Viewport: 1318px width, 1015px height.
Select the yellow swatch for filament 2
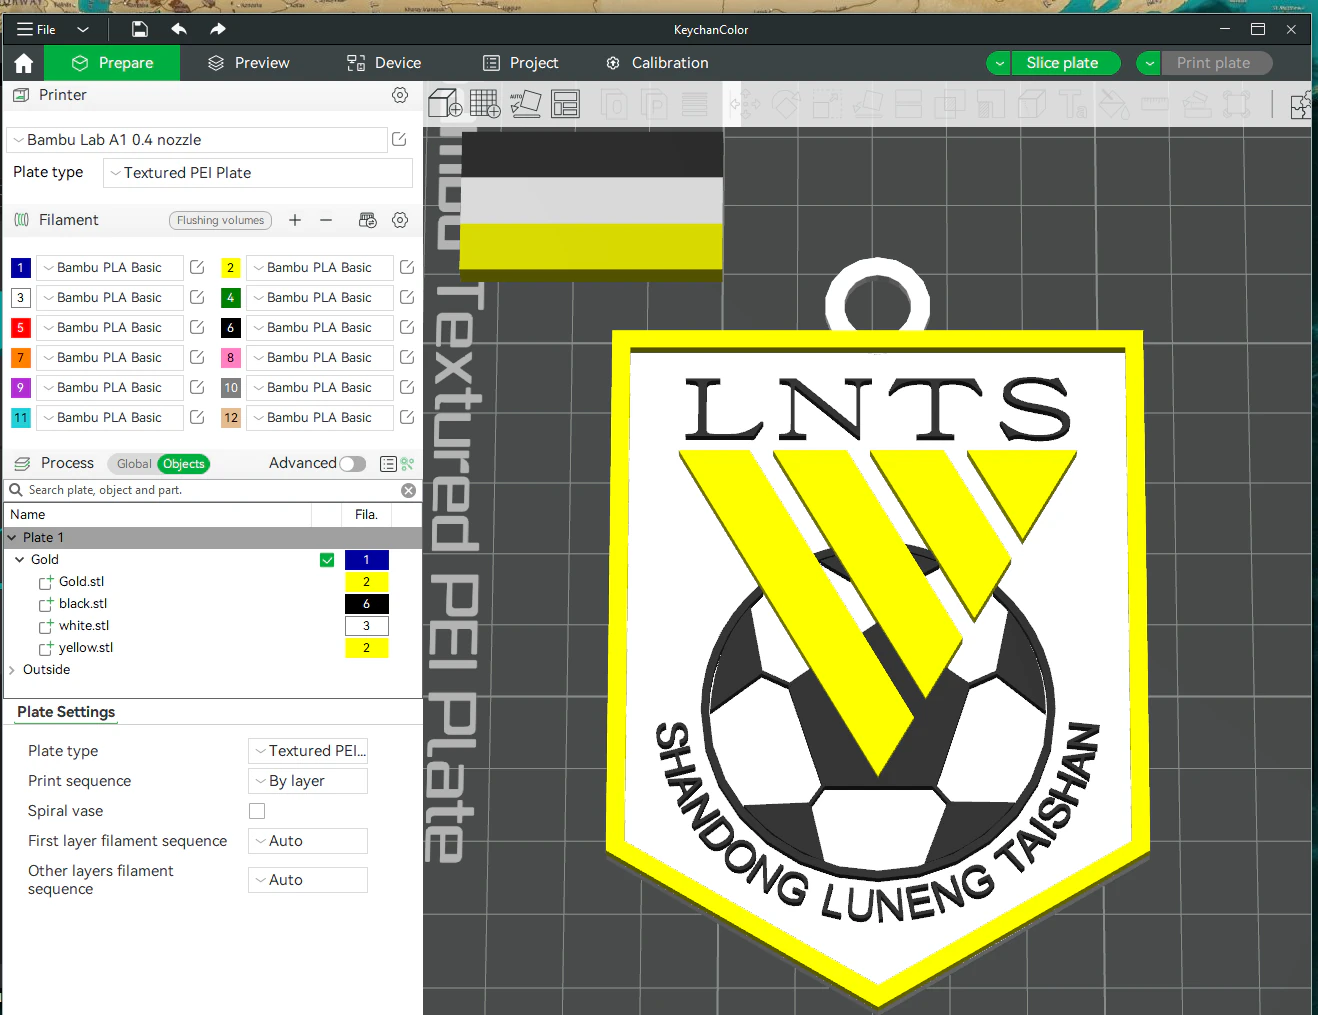(230, 267)
